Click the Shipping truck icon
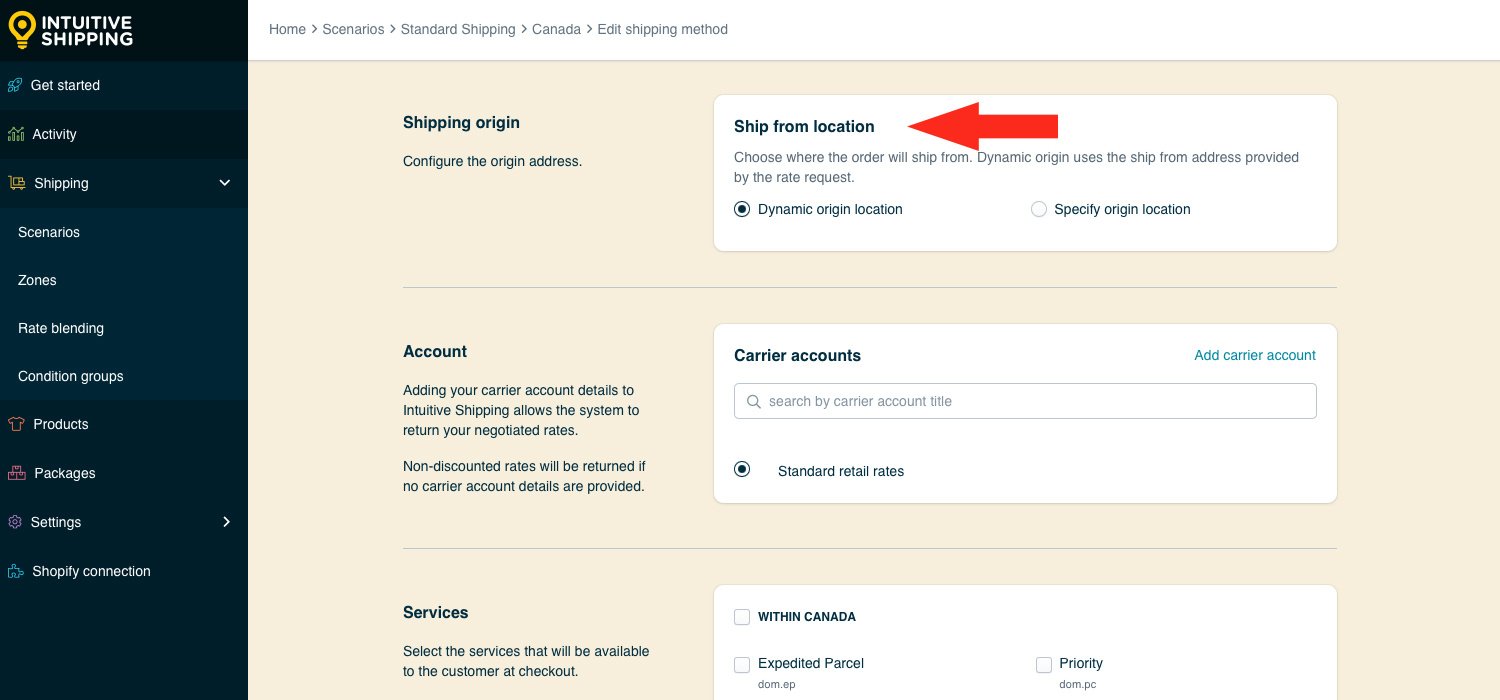Viewport: 1500px width, 700px height. tap(17, 183)
